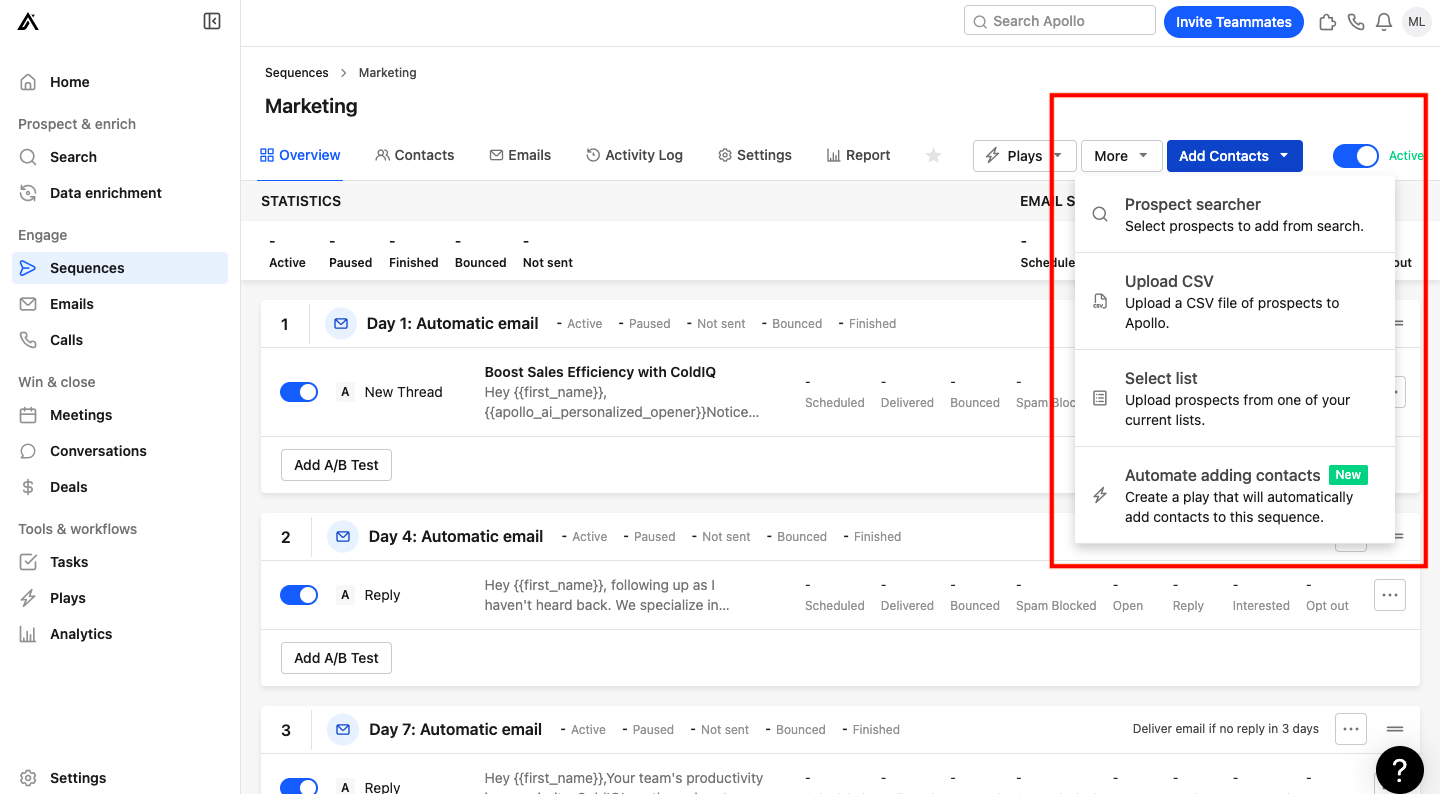Open Analytics in the sidebar
Image resolution: width=1440 pixels, height=794 pixels.
pyautogui.click(x=120, y=634)
